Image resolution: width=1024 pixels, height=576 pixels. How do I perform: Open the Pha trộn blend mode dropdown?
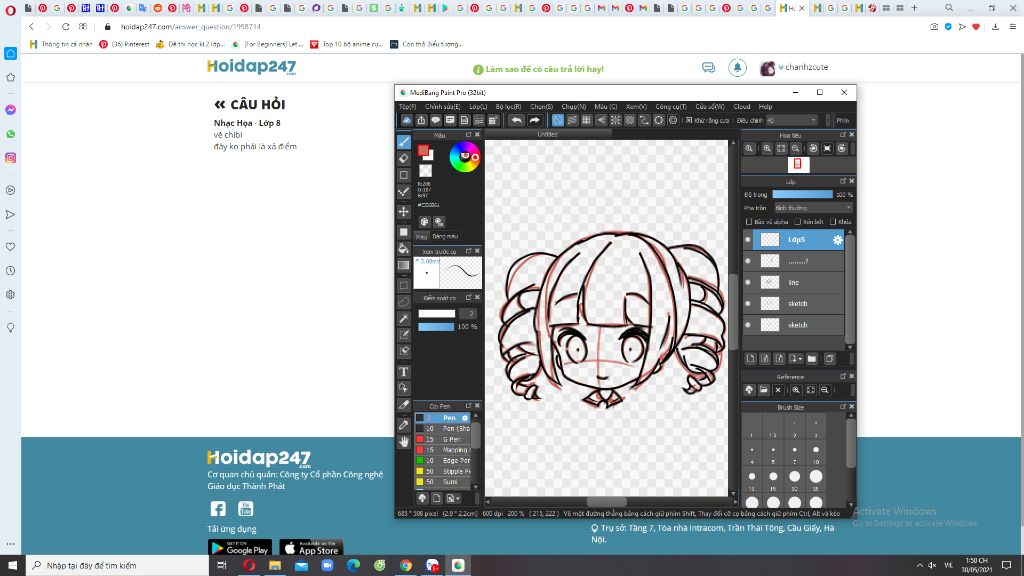tap(813, 208)
